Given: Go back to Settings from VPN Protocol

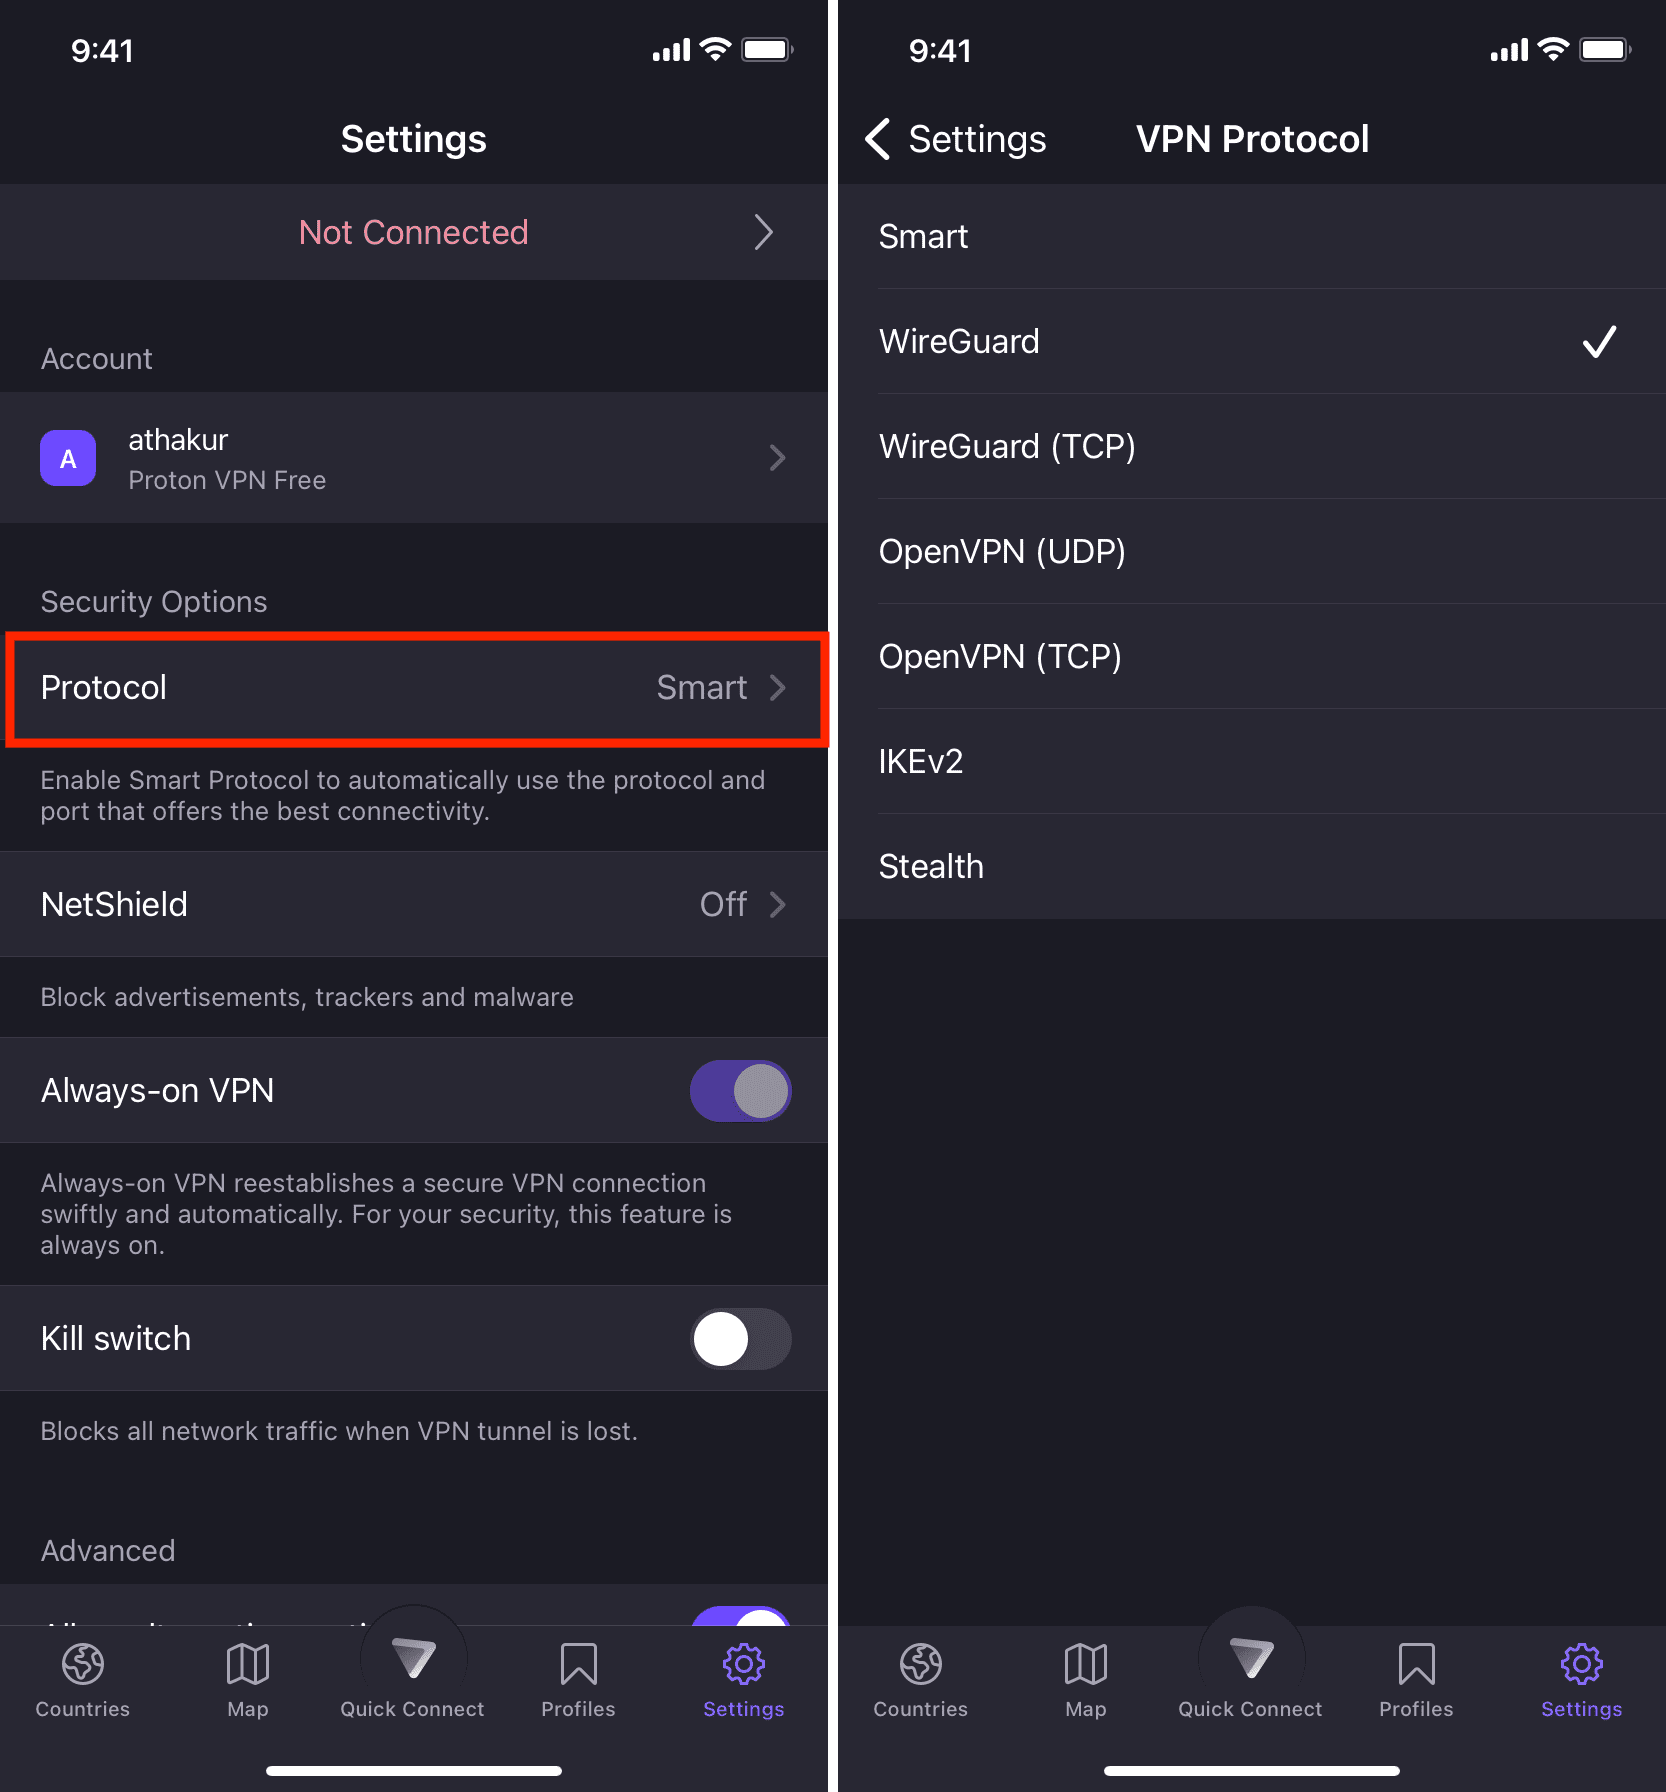Looking at the screenshot, I should tap(955, 139).
